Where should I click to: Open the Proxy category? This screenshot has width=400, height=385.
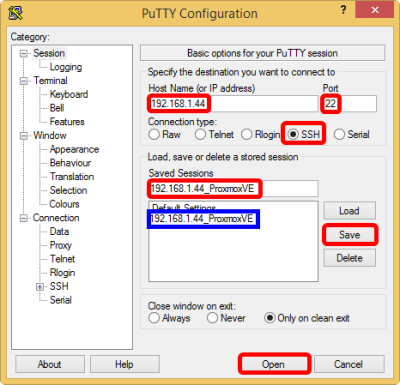tap(61, 245)
